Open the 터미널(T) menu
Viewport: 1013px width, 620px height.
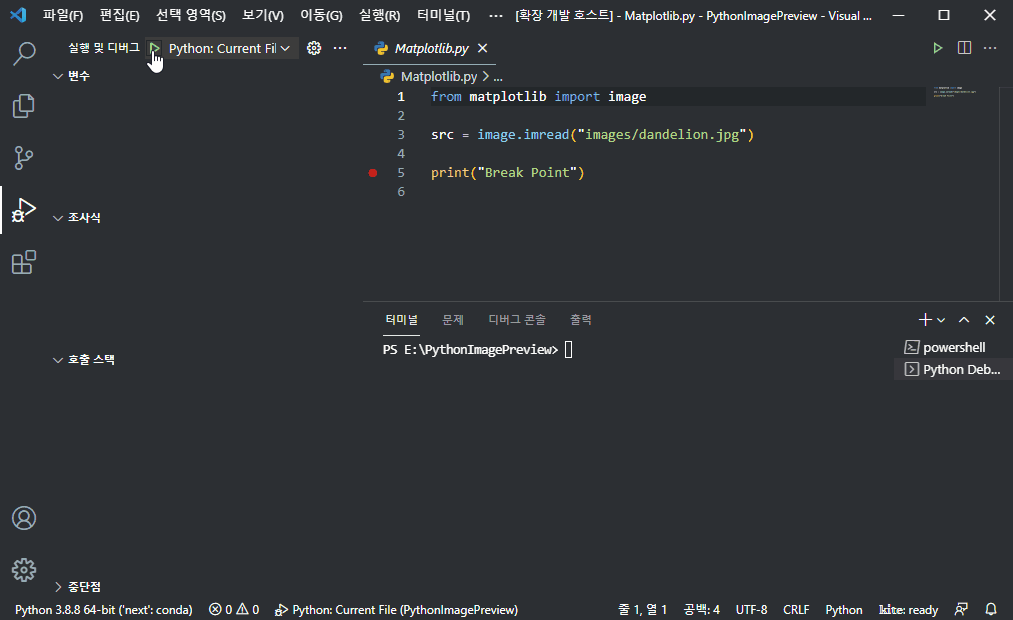tap(443, 16)
